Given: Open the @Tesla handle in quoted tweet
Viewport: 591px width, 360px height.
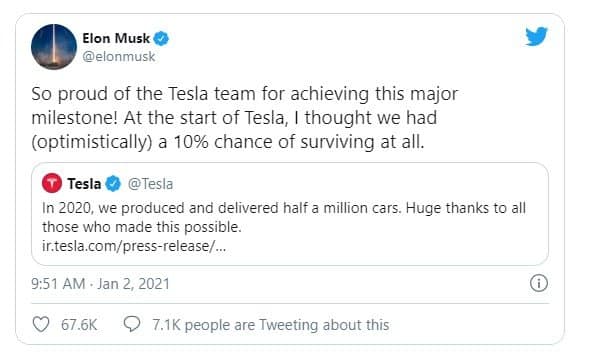Looking at the screenshot, I should (150, 184).
